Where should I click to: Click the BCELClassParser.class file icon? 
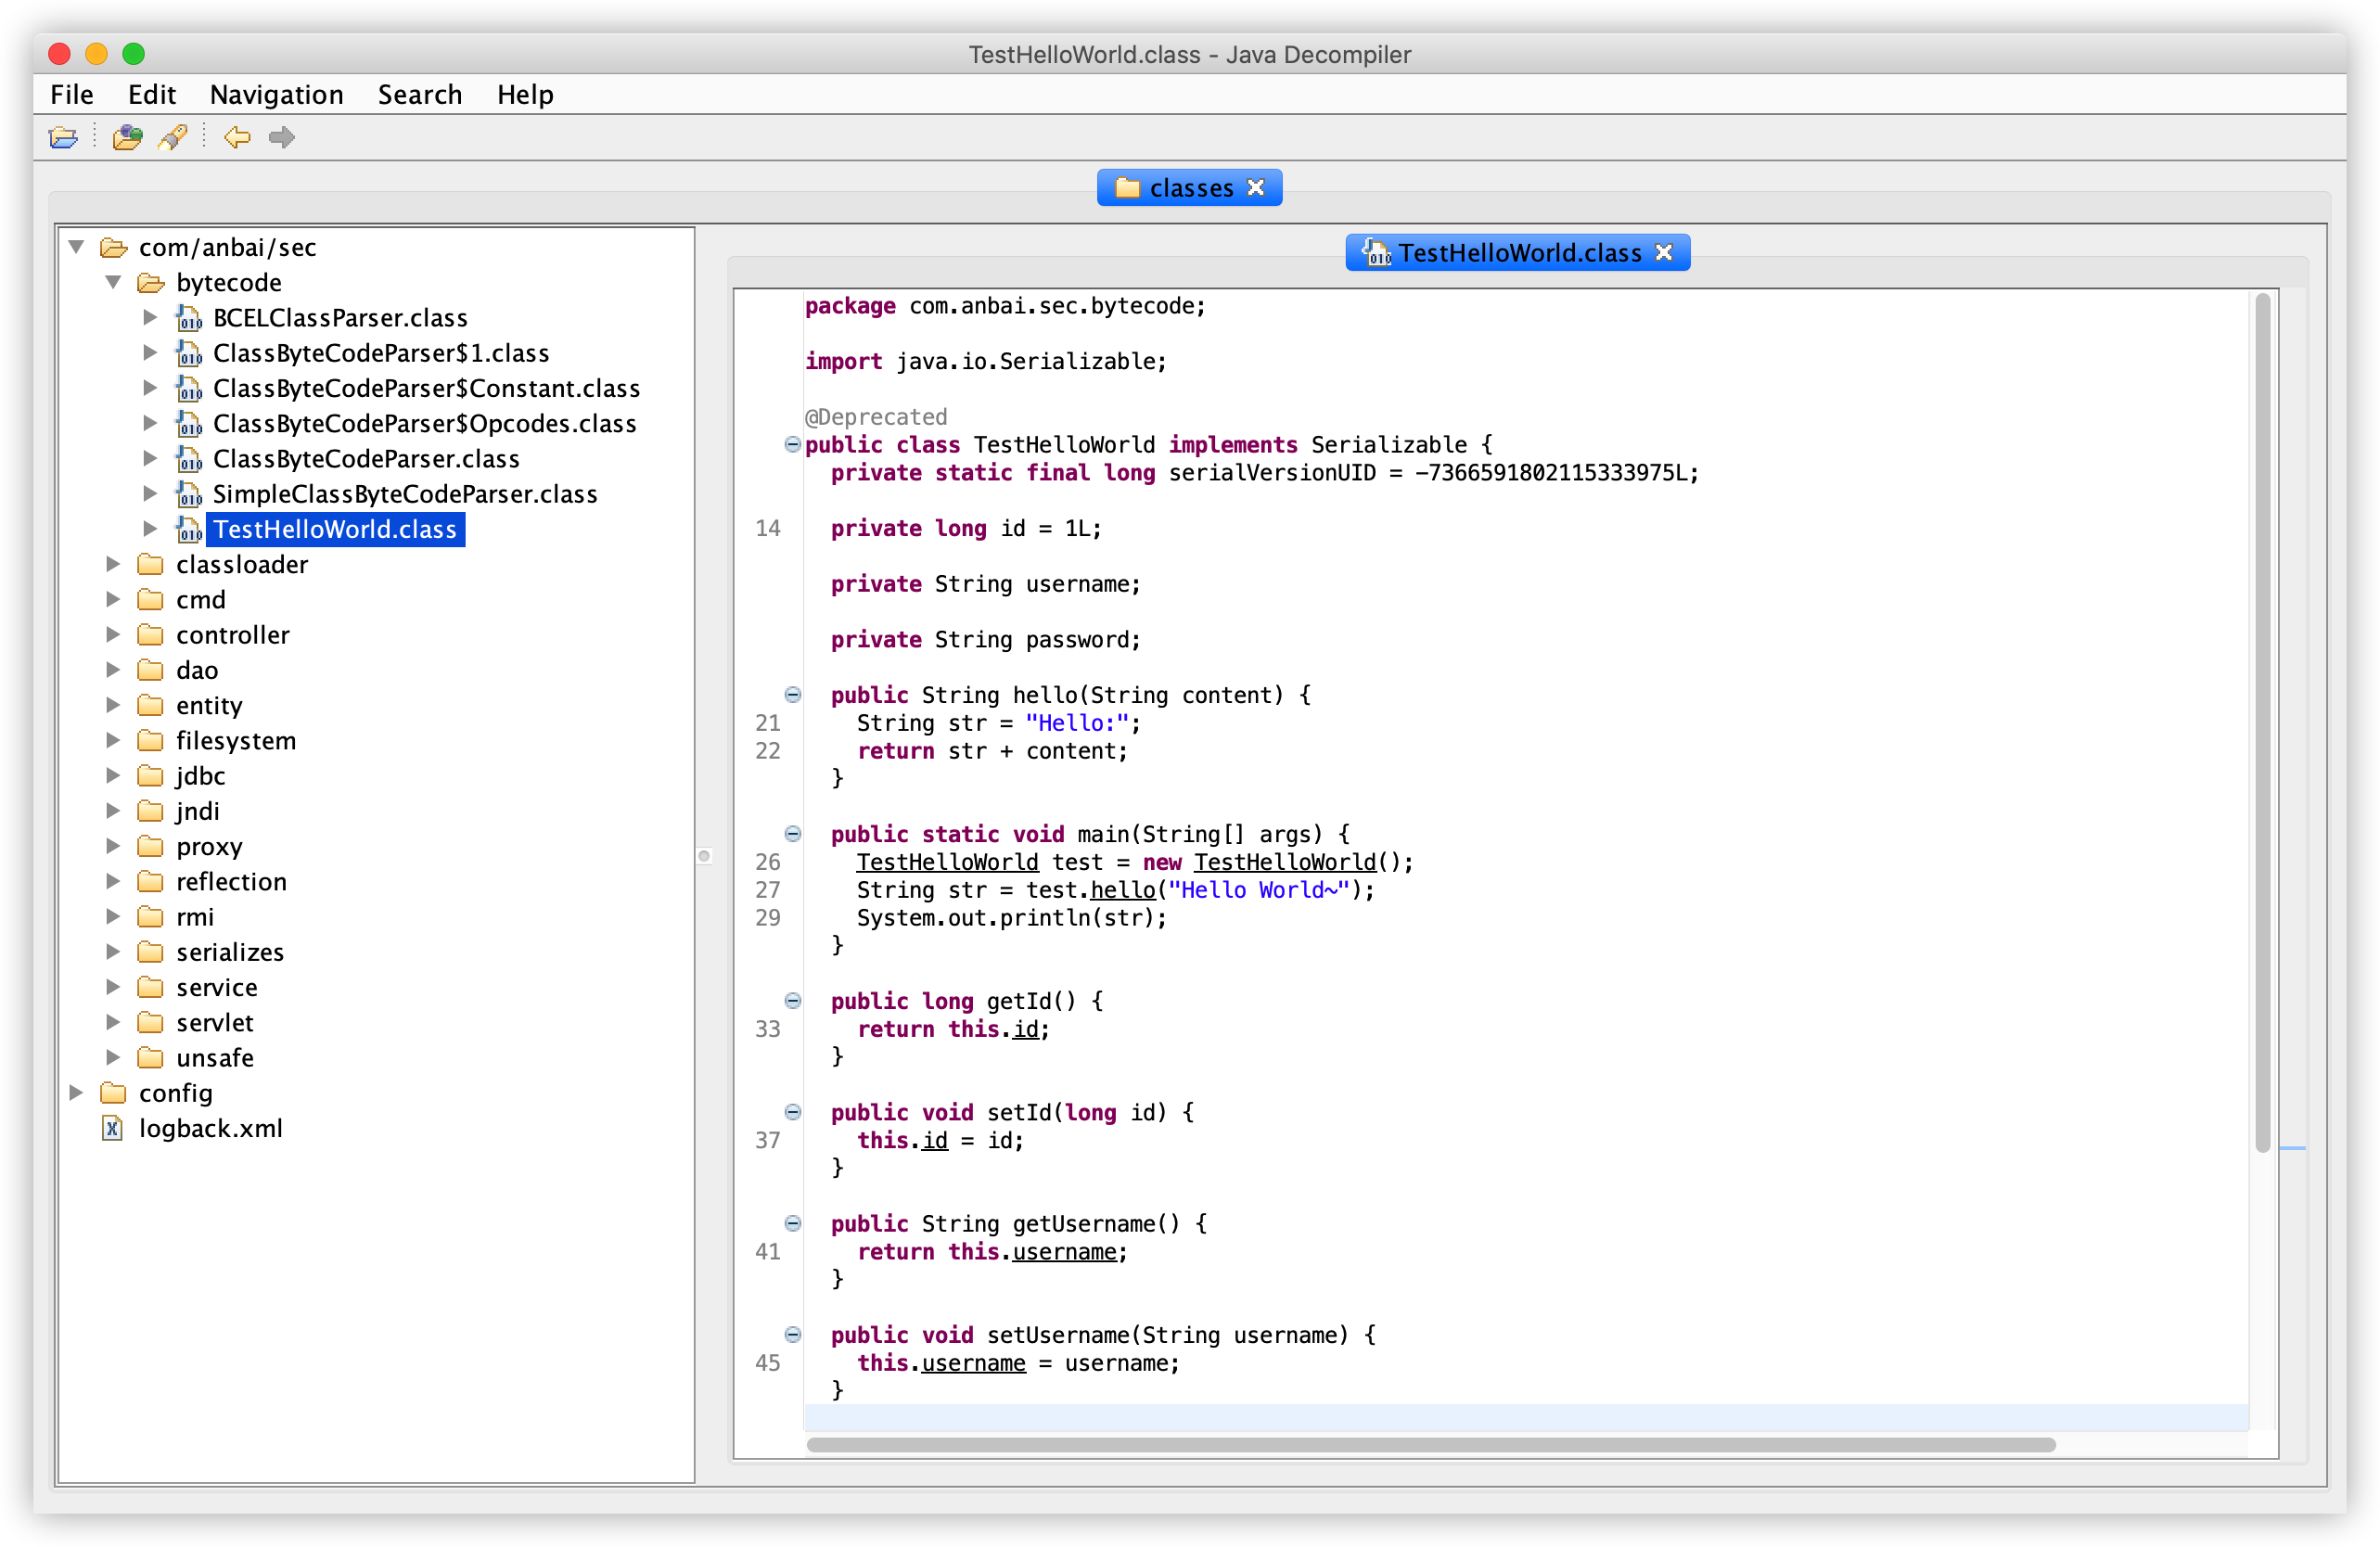189,318
